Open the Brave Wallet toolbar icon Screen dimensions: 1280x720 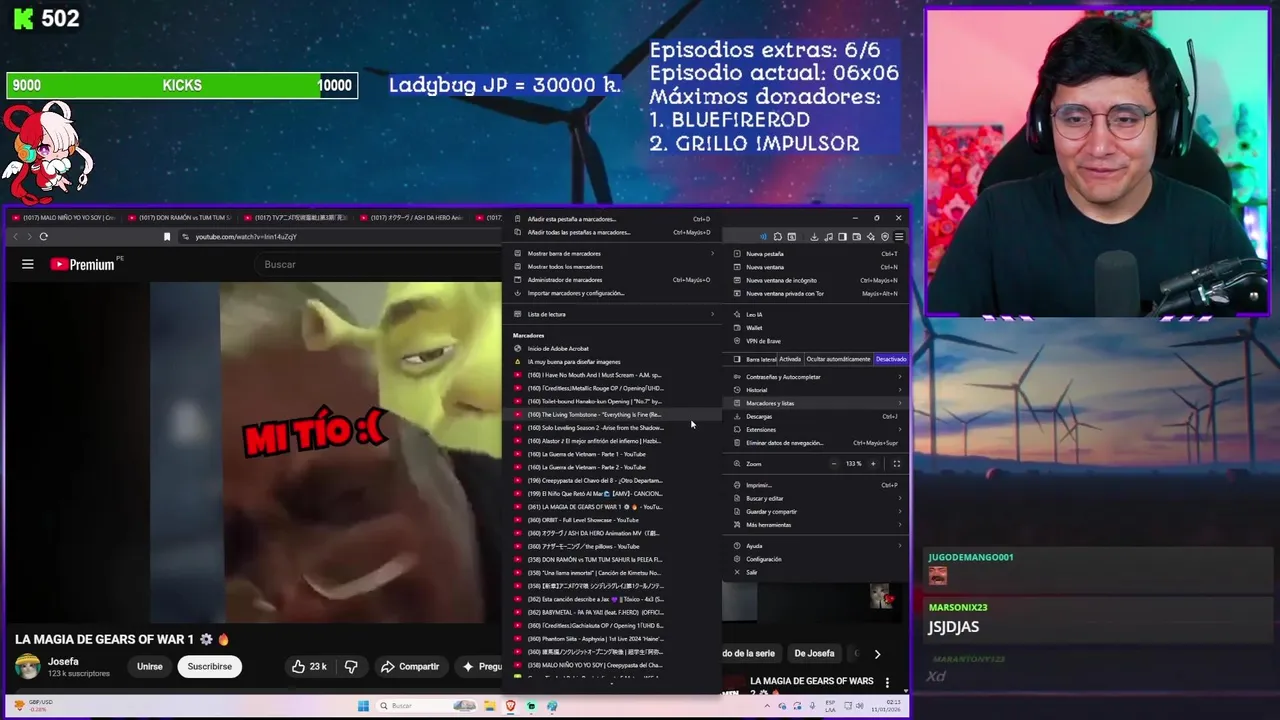(857, 237)
